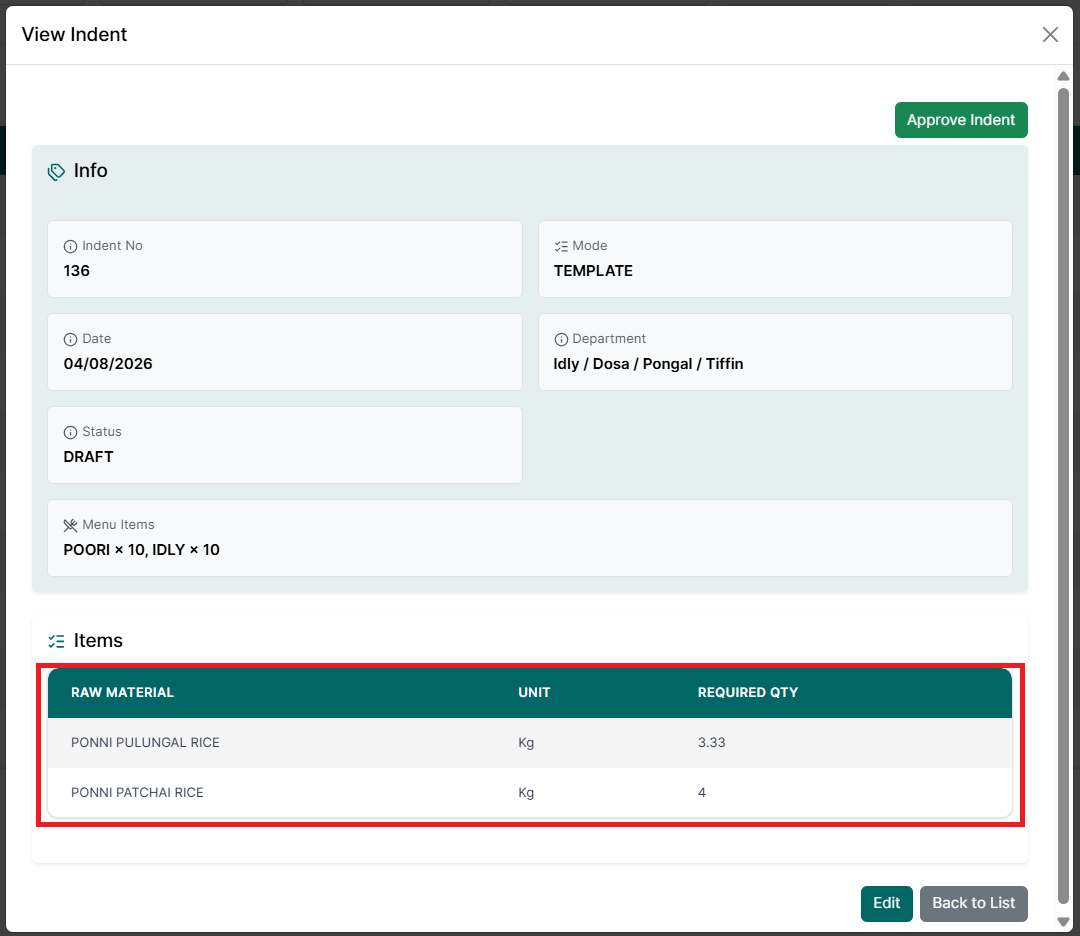Click the Info section heading

click(90, 170)
